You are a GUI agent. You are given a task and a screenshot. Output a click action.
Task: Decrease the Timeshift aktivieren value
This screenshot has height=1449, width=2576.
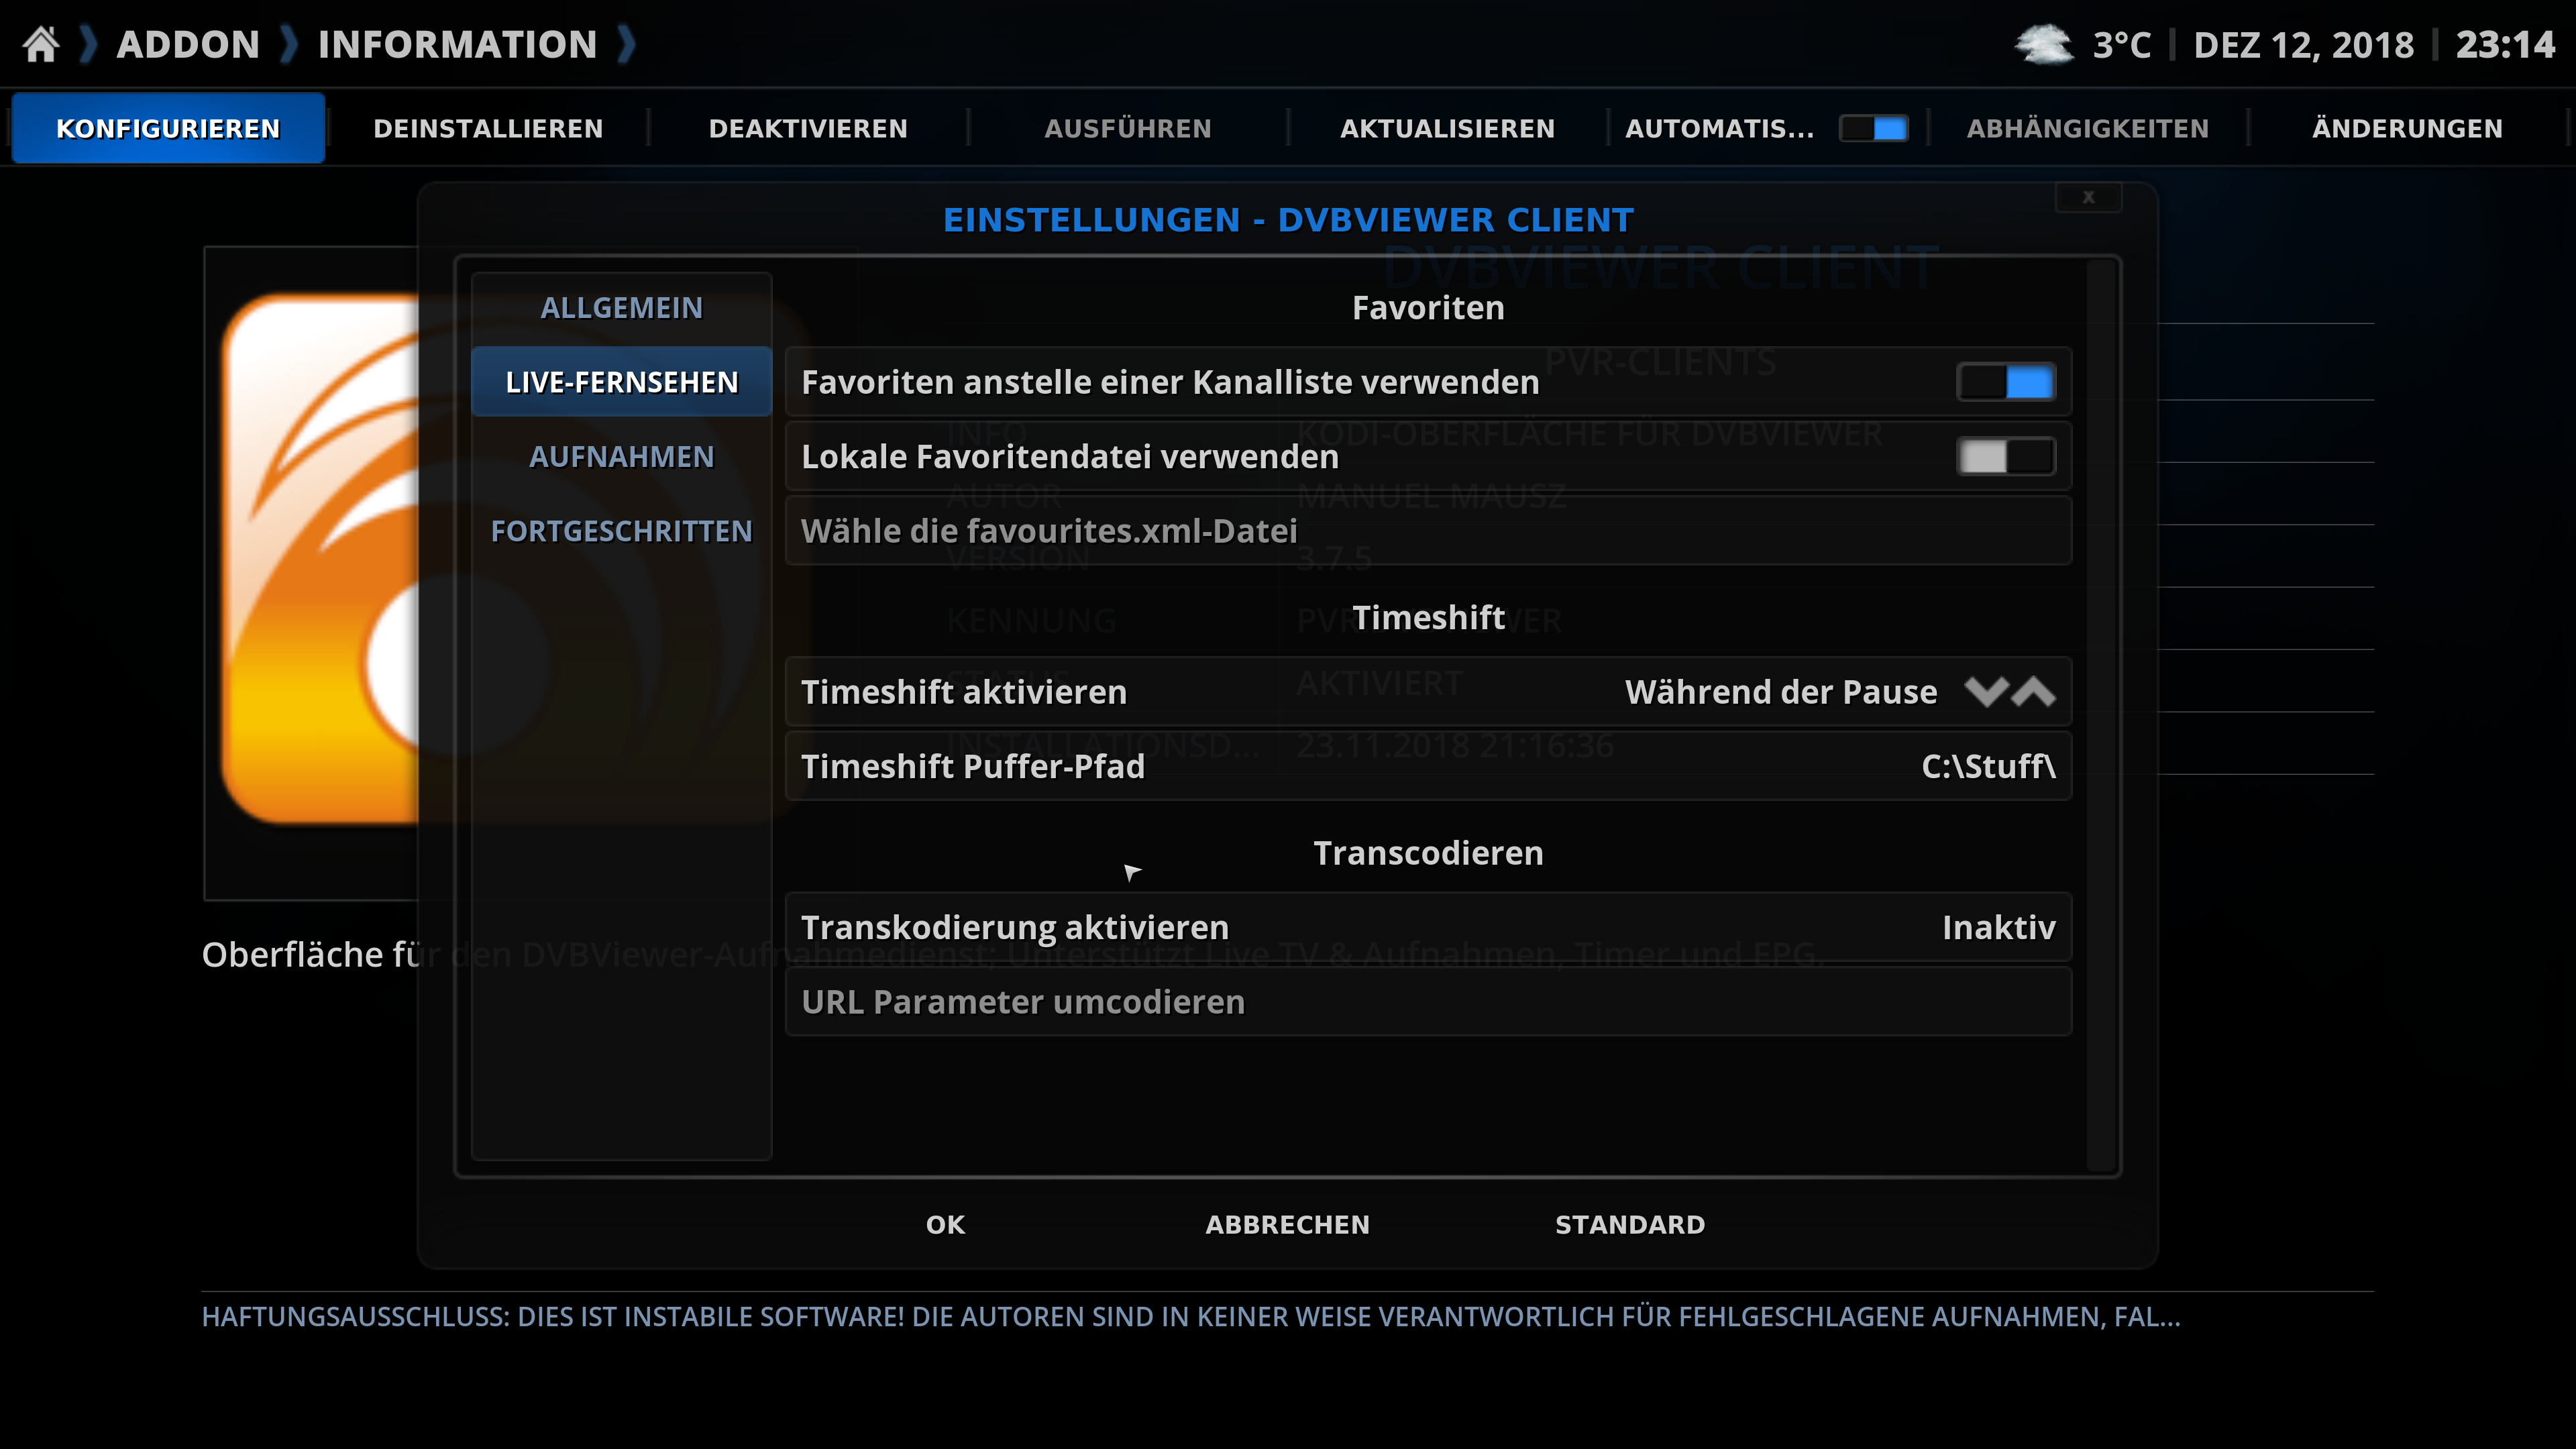pyautogui.click(x=1985, y=692)
